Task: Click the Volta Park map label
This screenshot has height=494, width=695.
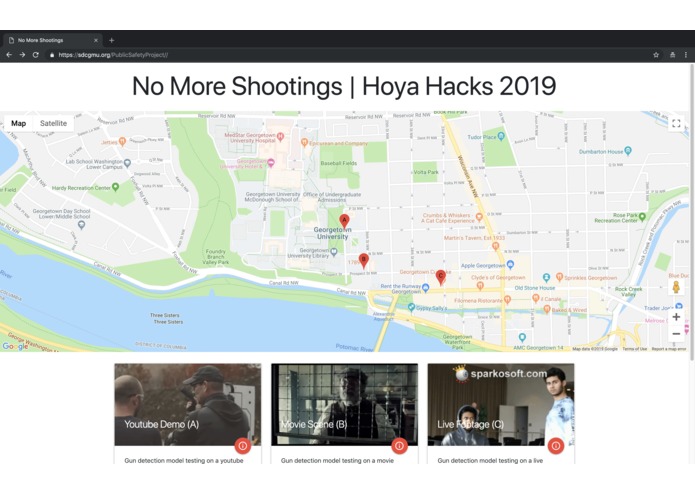Action: (426, 172)
